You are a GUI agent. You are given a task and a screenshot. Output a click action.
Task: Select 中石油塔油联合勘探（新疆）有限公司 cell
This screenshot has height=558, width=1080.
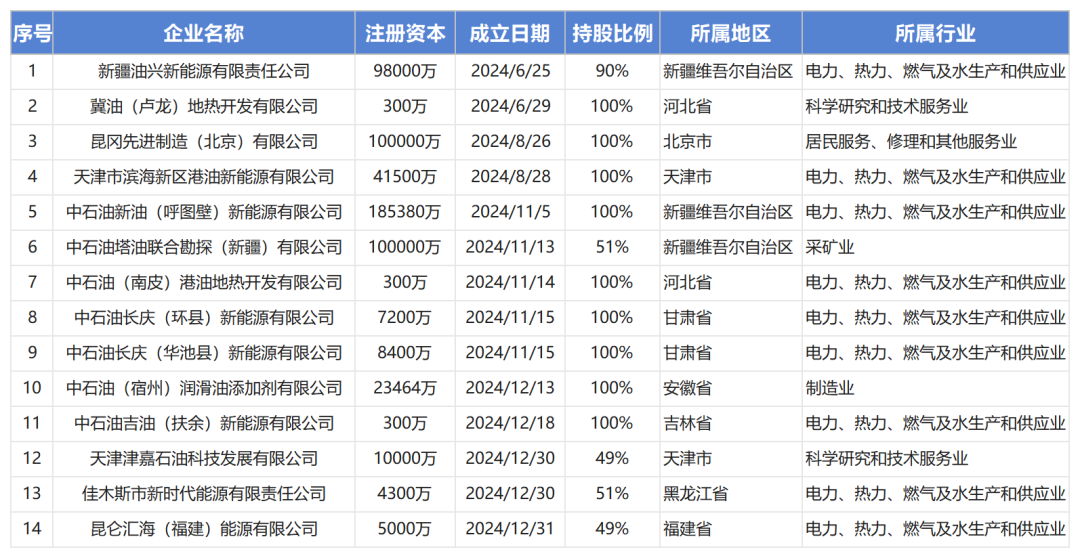click(x=204, y=247)
